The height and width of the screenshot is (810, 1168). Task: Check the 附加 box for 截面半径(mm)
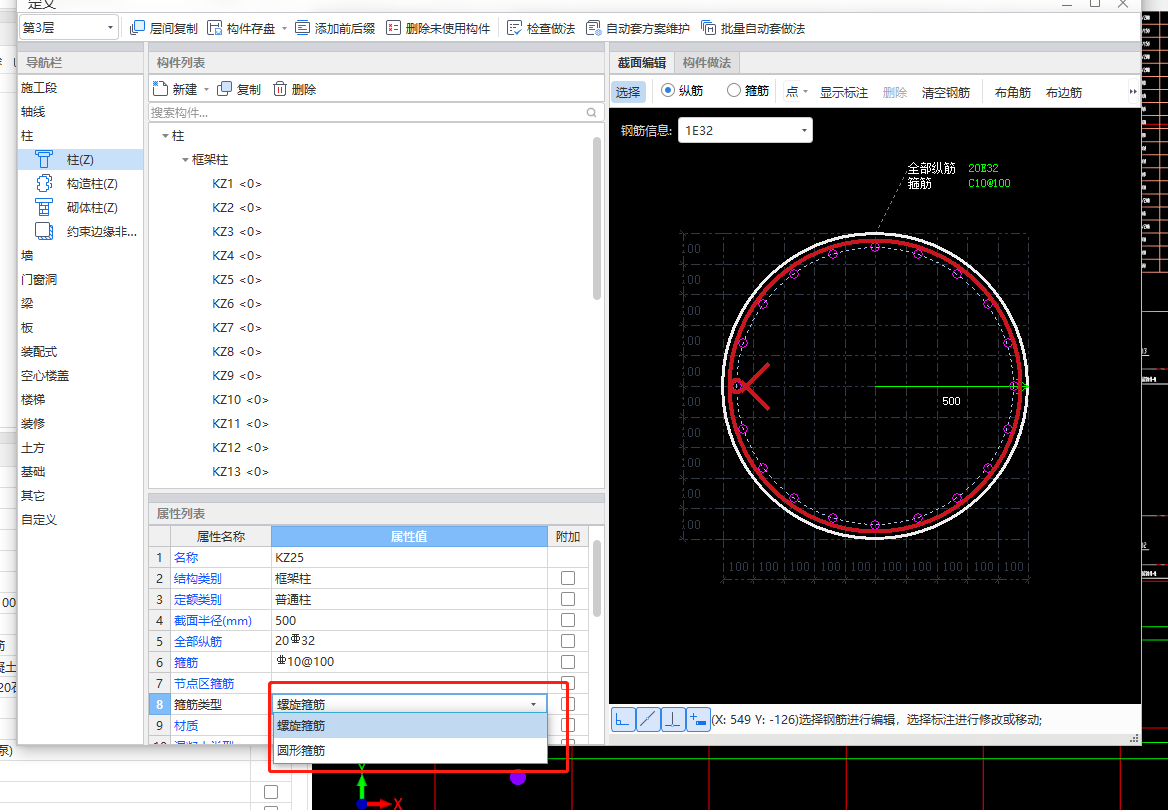(x=568, y=620)
